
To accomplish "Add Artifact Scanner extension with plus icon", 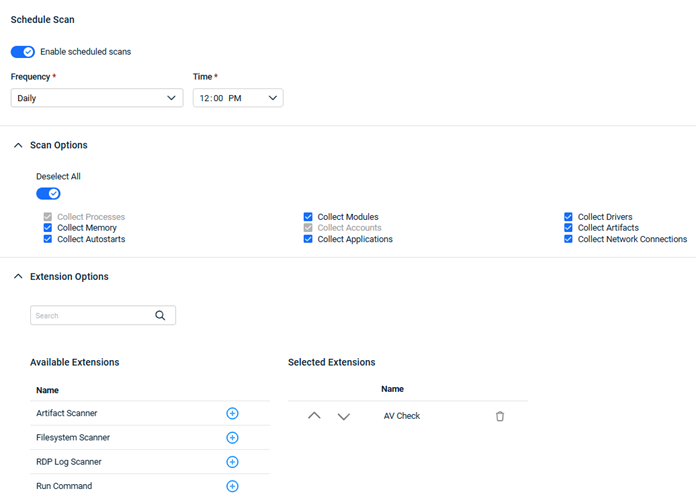I will pyautogui.click(x=232, y=414).
